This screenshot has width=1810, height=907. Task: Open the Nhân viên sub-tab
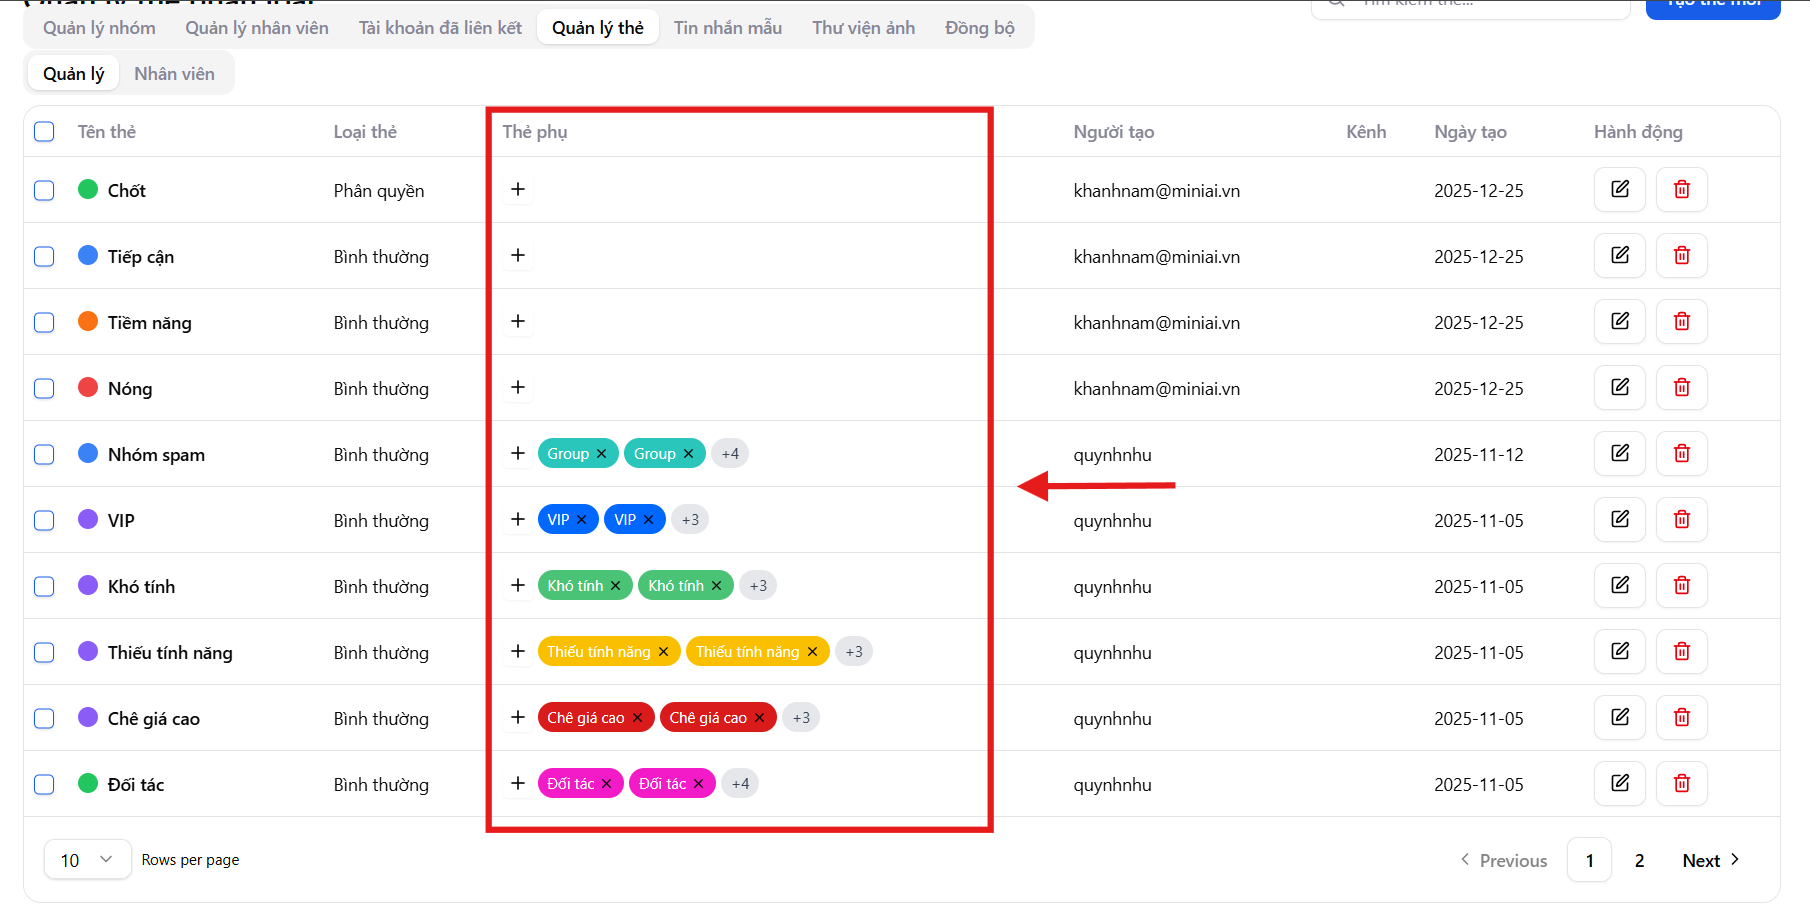[x=174, y=74]
